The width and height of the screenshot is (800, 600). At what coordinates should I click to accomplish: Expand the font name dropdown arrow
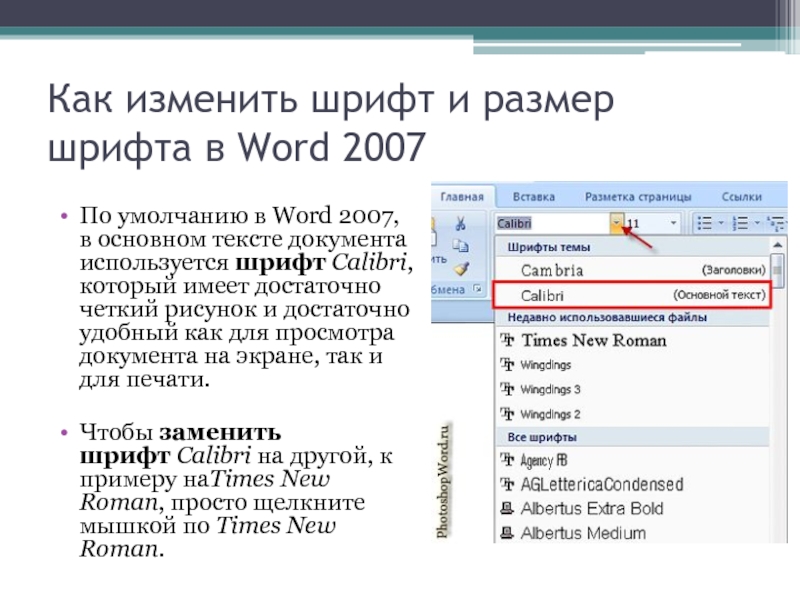[617, 223]
